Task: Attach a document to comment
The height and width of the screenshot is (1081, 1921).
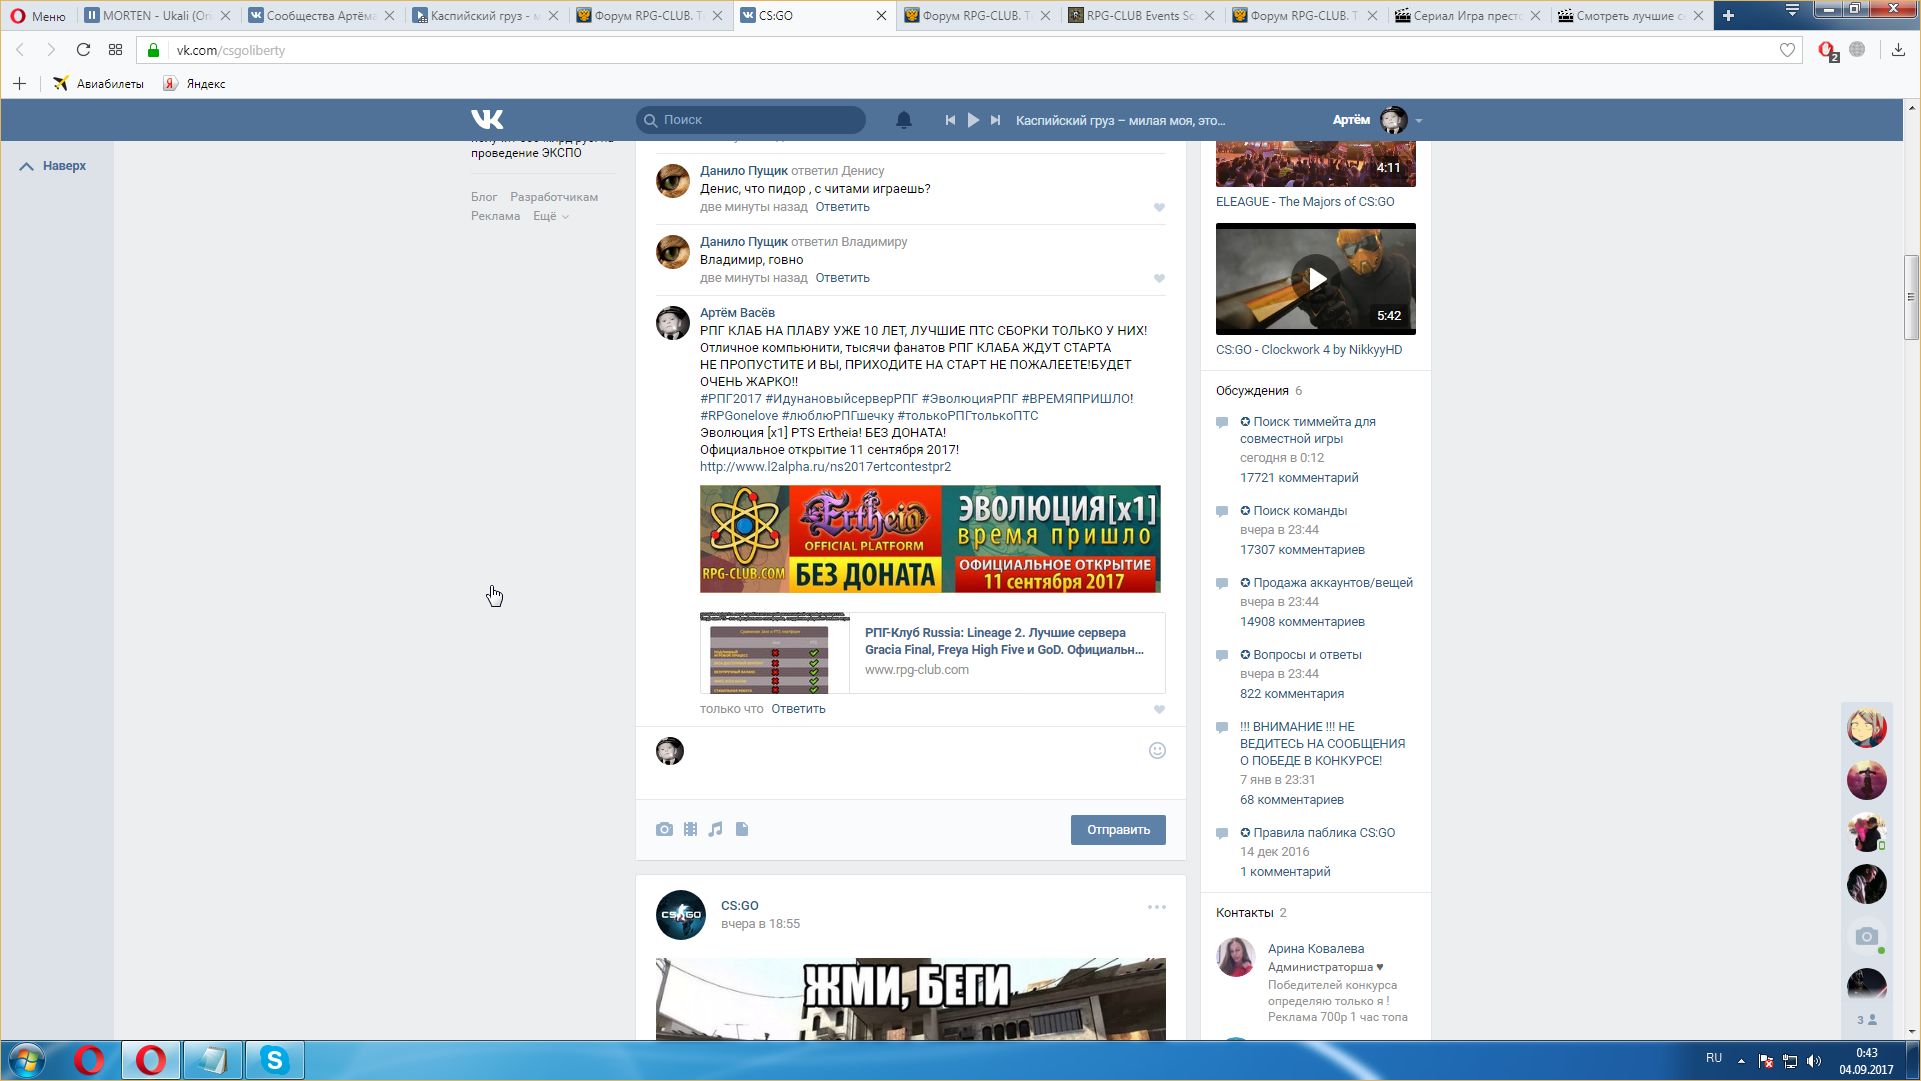Action: click(742, 830)
